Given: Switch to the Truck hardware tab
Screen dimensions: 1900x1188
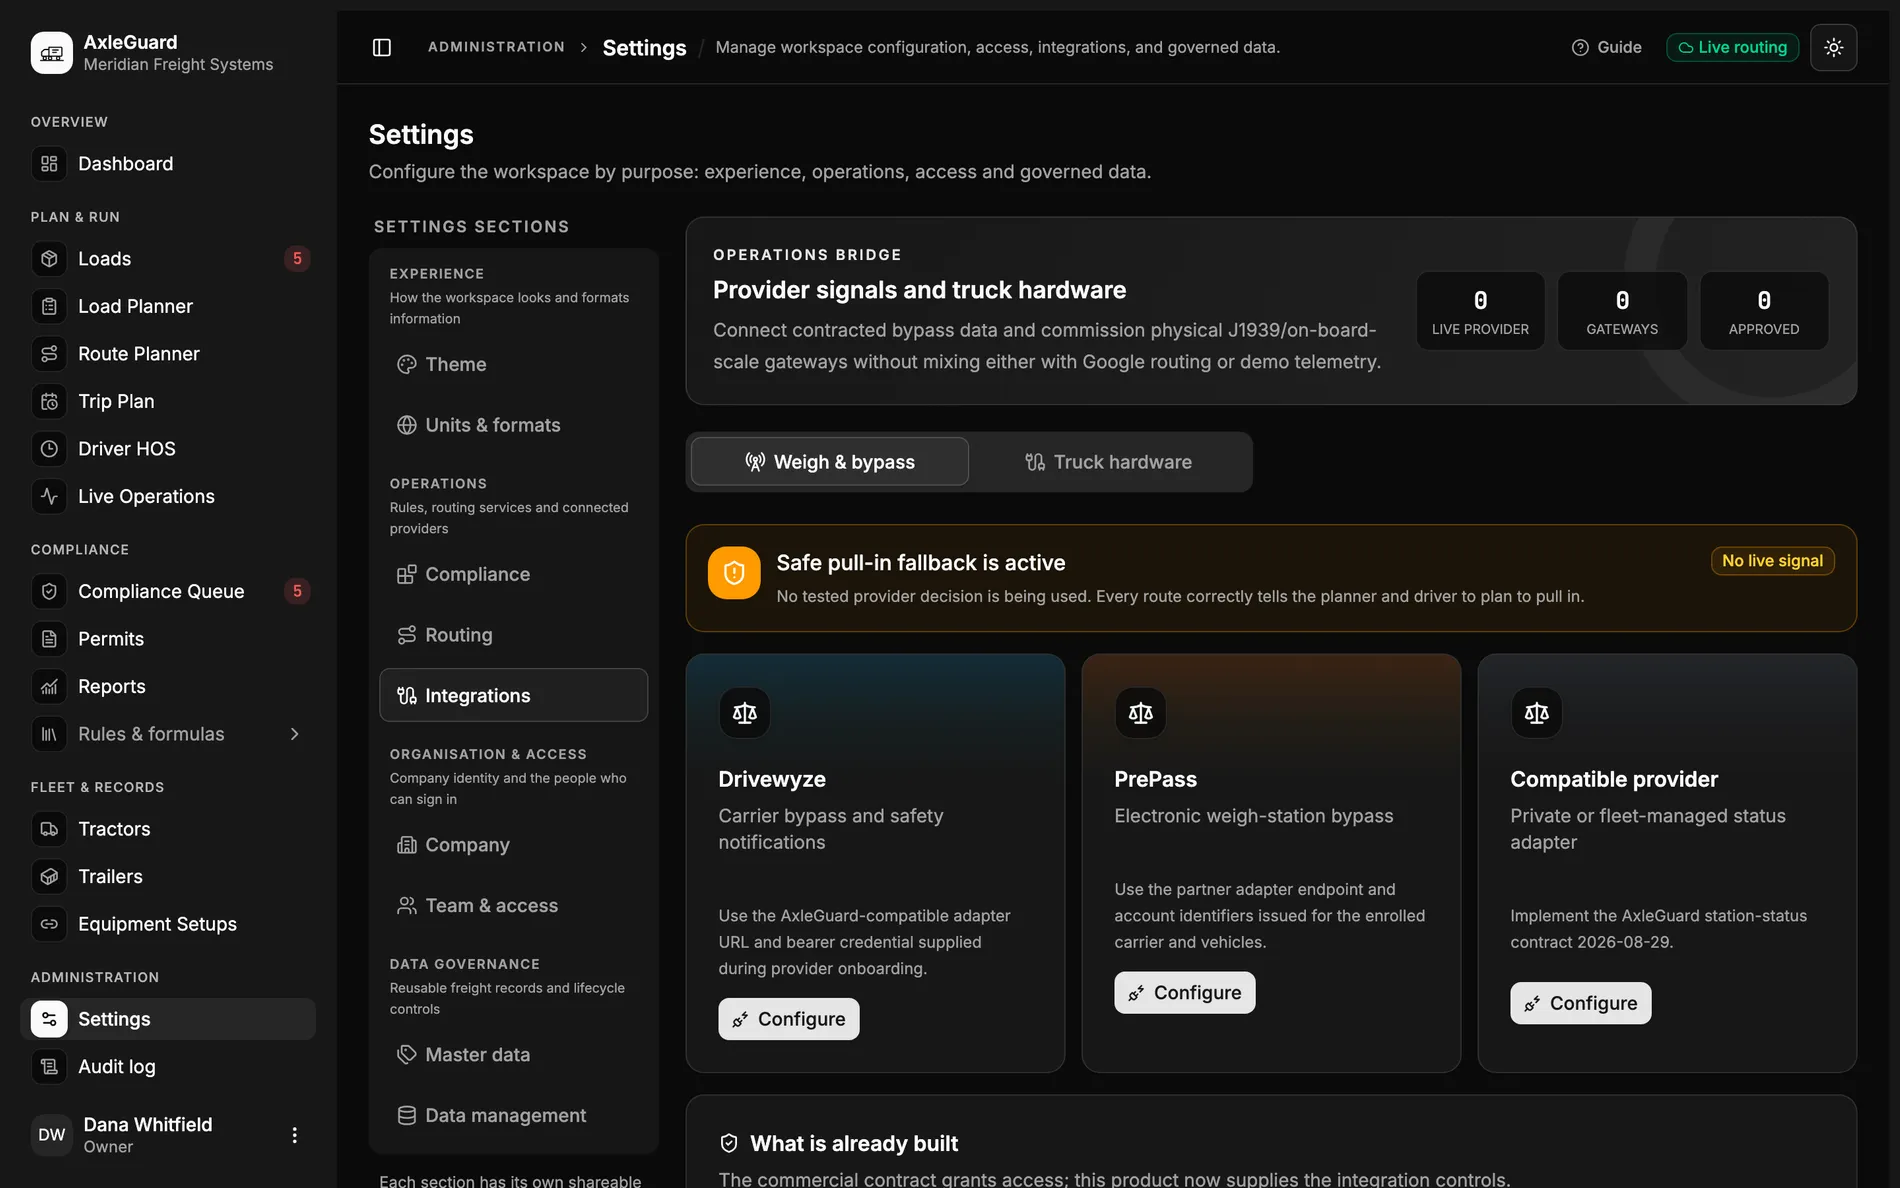Looking at the screenshot, I should click(x=1108, y=462).
